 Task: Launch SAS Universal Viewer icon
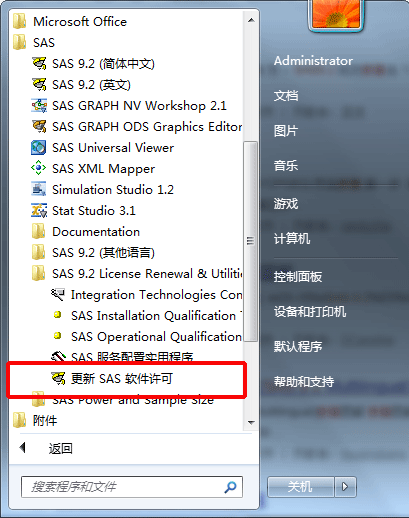tap(39, 147)
